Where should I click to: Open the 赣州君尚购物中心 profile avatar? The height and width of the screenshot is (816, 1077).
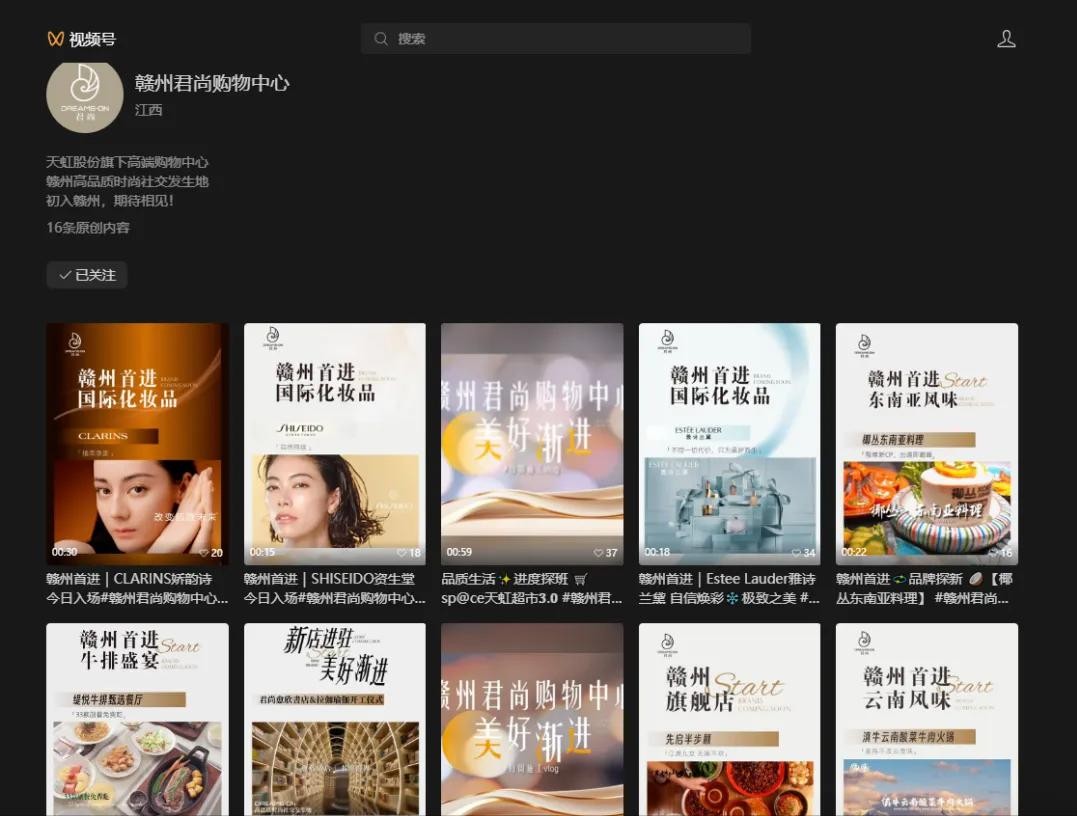coord(84,96)
